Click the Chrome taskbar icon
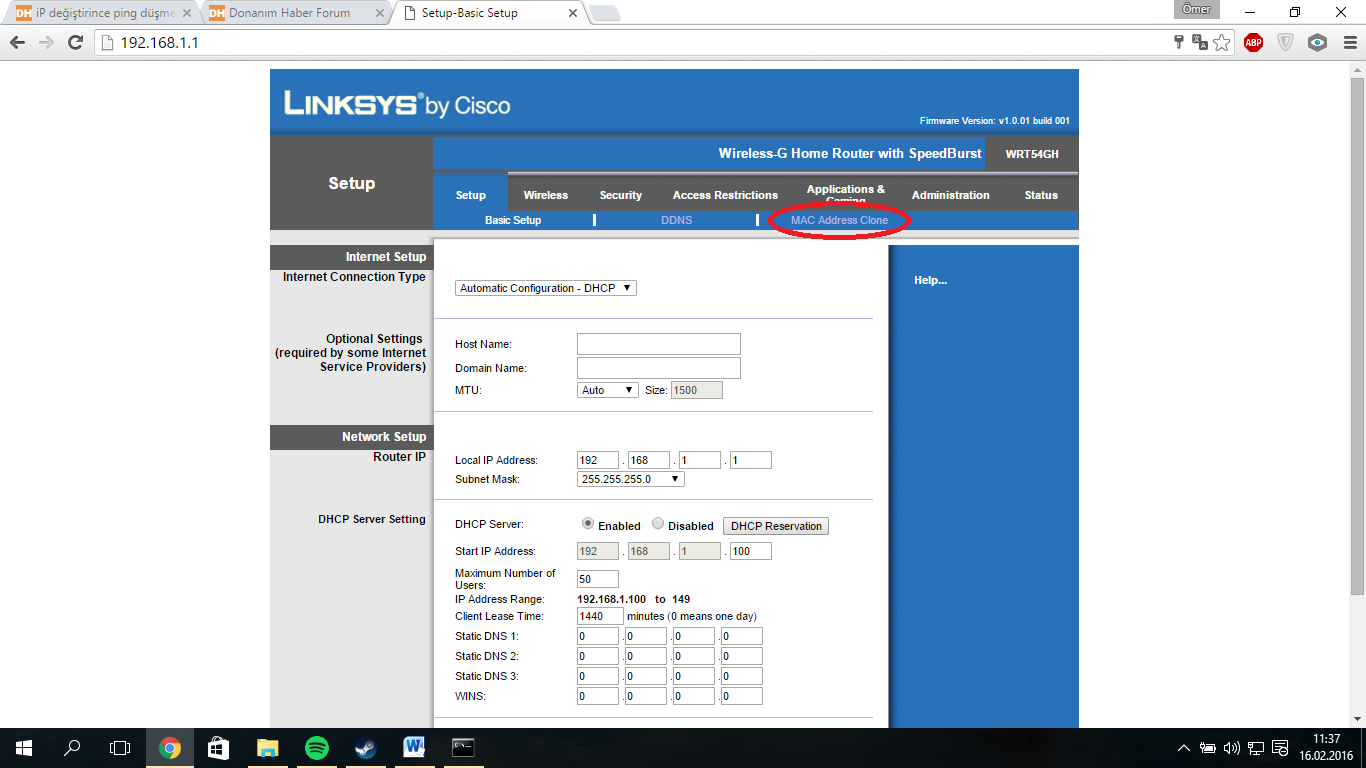 pyautogui.click(x=169, y=747)
